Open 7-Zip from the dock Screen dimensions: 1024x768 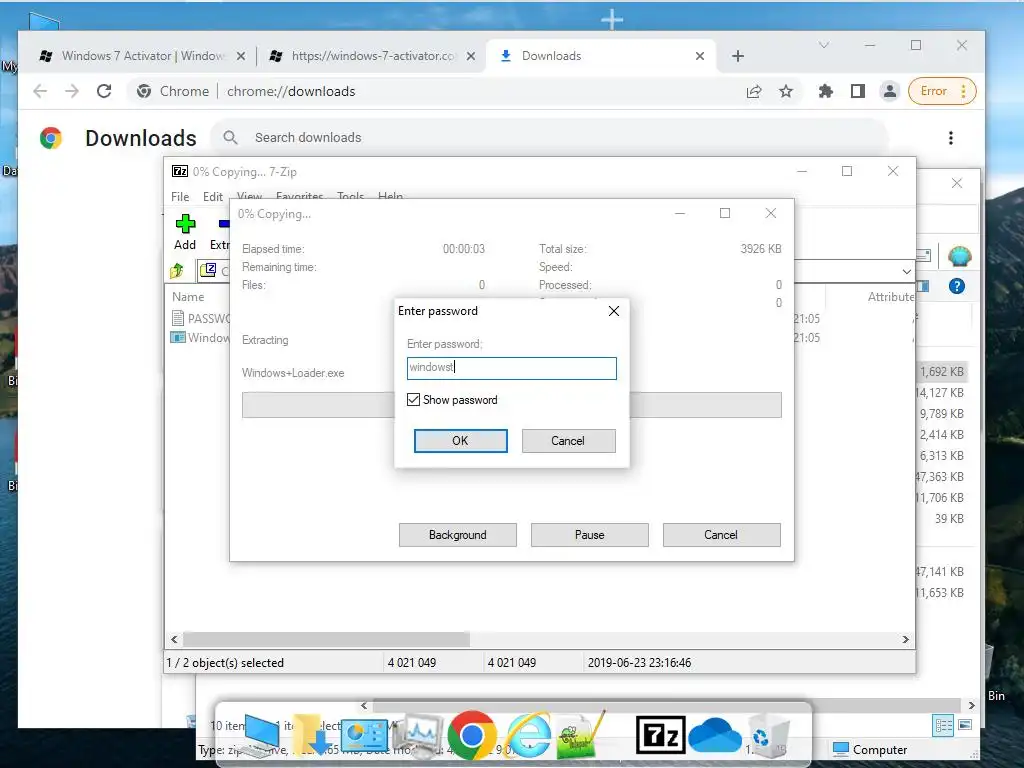660,735
